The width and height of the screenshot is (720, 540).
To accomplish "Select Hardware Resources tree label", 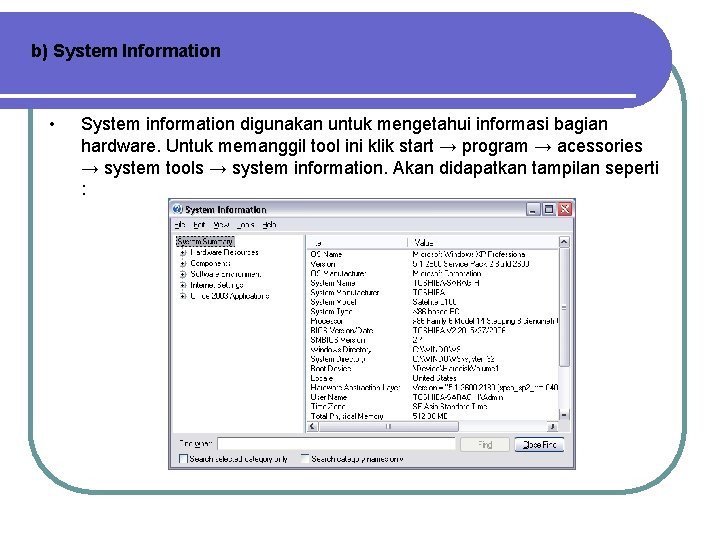I will point(225,253).
